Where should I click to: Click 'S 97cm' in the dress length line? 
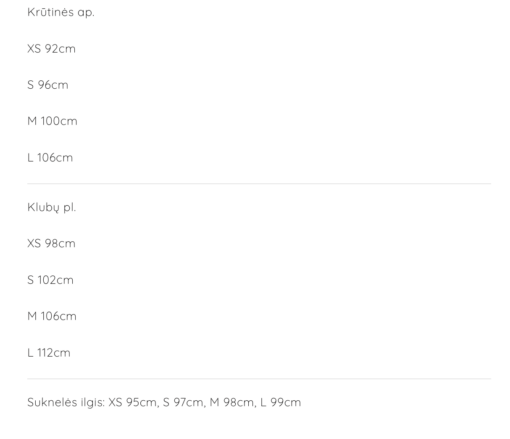(x=184, y=402)
